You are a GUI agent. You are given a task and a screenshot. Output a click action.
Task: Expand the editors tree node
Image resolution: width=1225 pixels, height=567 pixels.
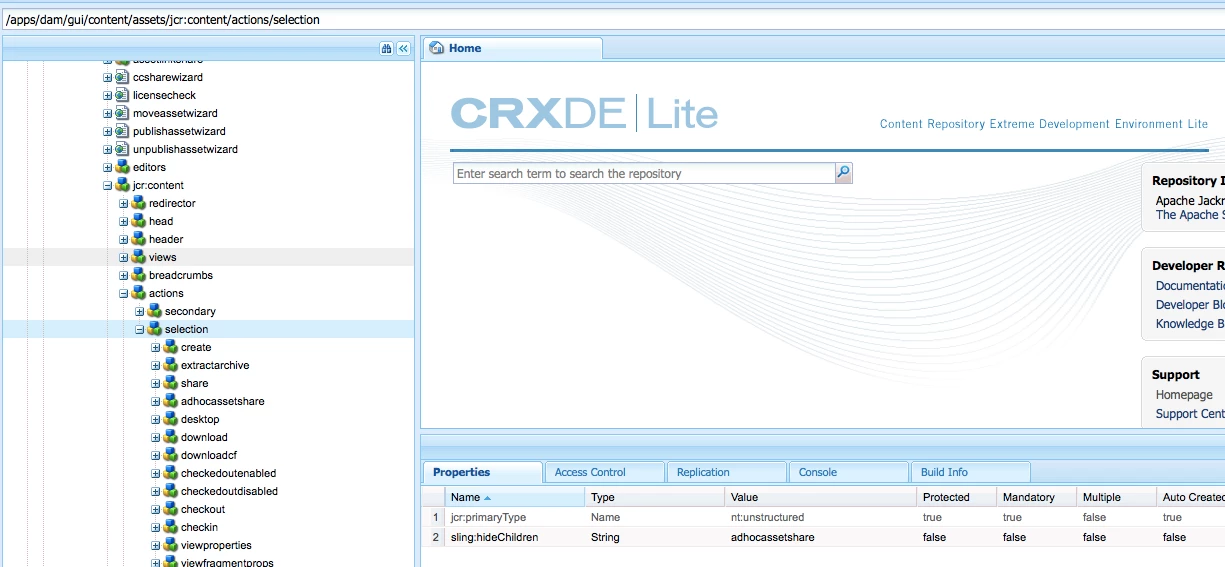(x=108, y=167)
